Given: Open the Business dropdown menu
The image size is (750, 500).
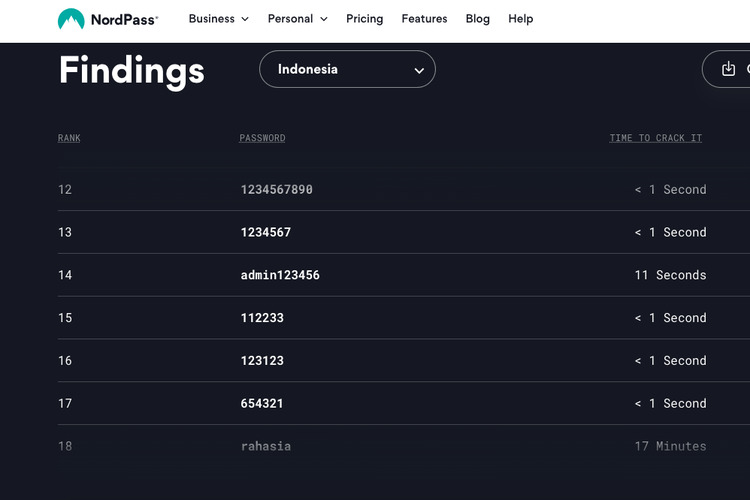Looking at the screenshot, I should tap(218, 19).
